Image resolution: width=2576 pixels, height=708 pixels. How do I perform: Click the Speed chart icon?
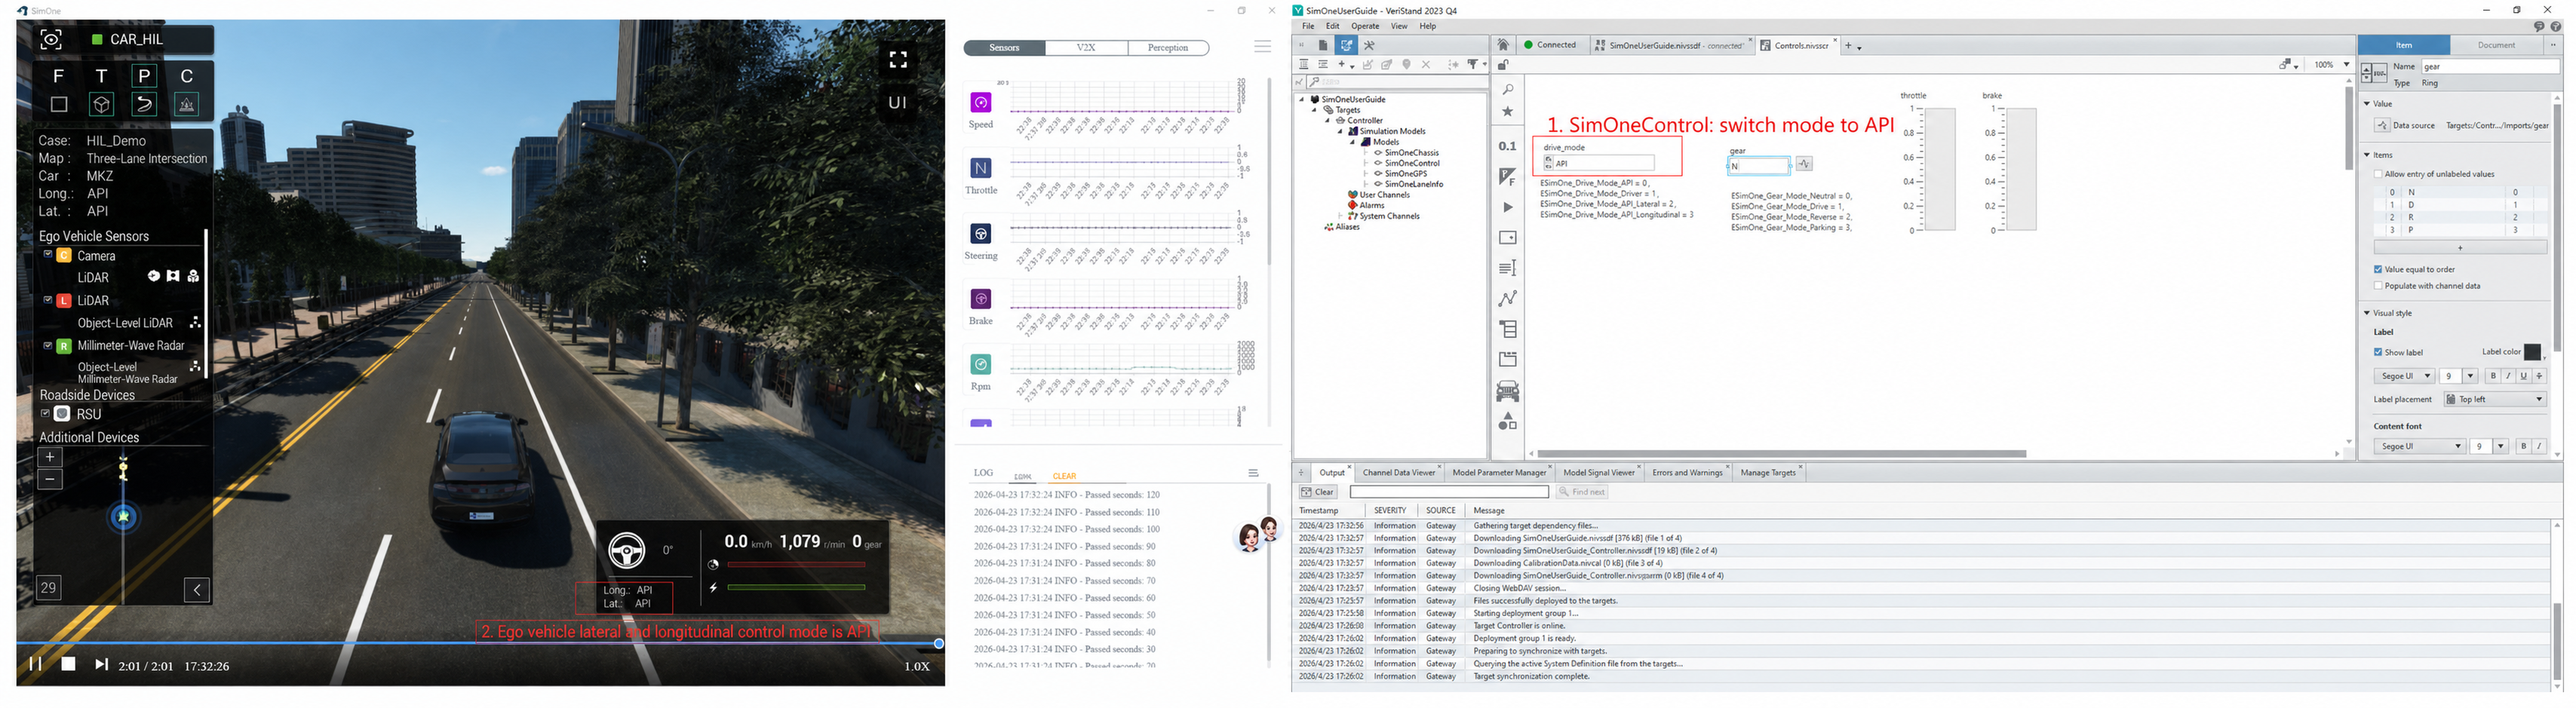click(981, 102)
